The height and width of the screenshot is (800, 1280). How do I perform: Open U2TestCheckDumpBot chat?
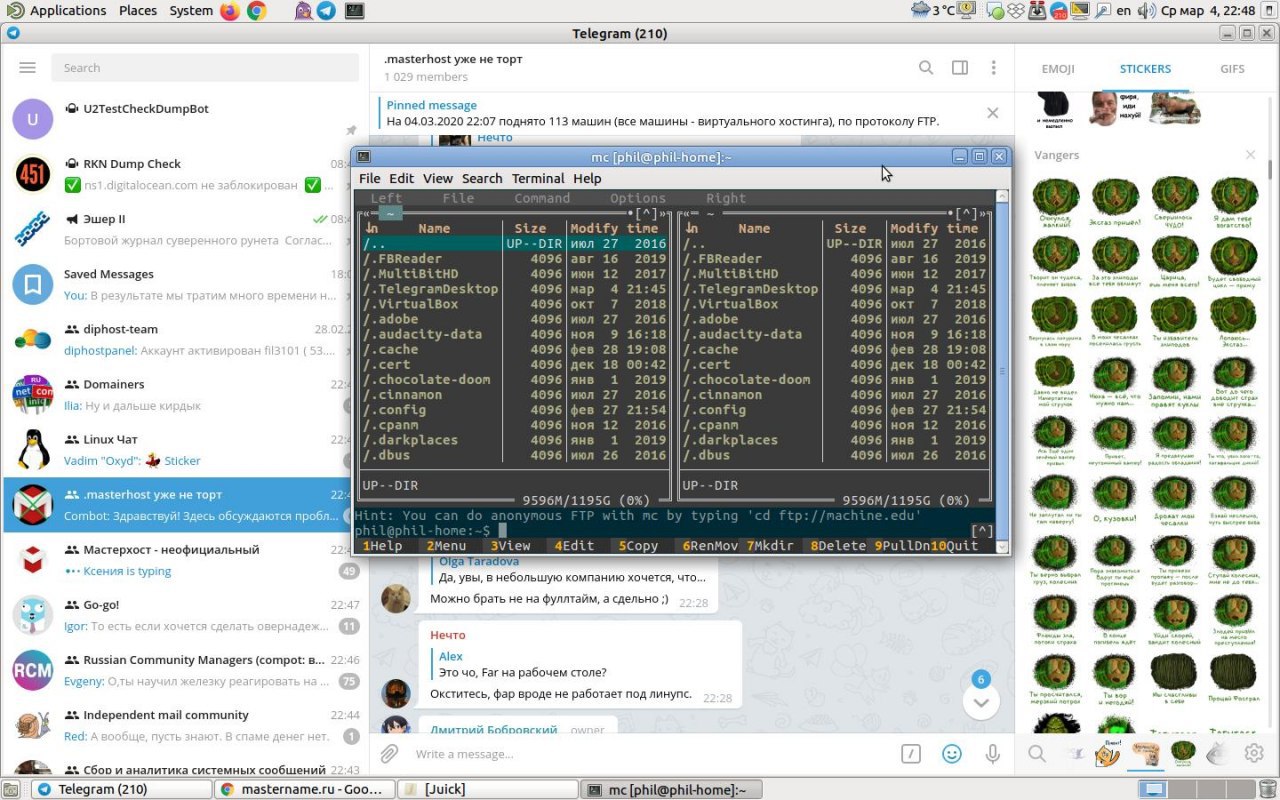pos(185,119)
